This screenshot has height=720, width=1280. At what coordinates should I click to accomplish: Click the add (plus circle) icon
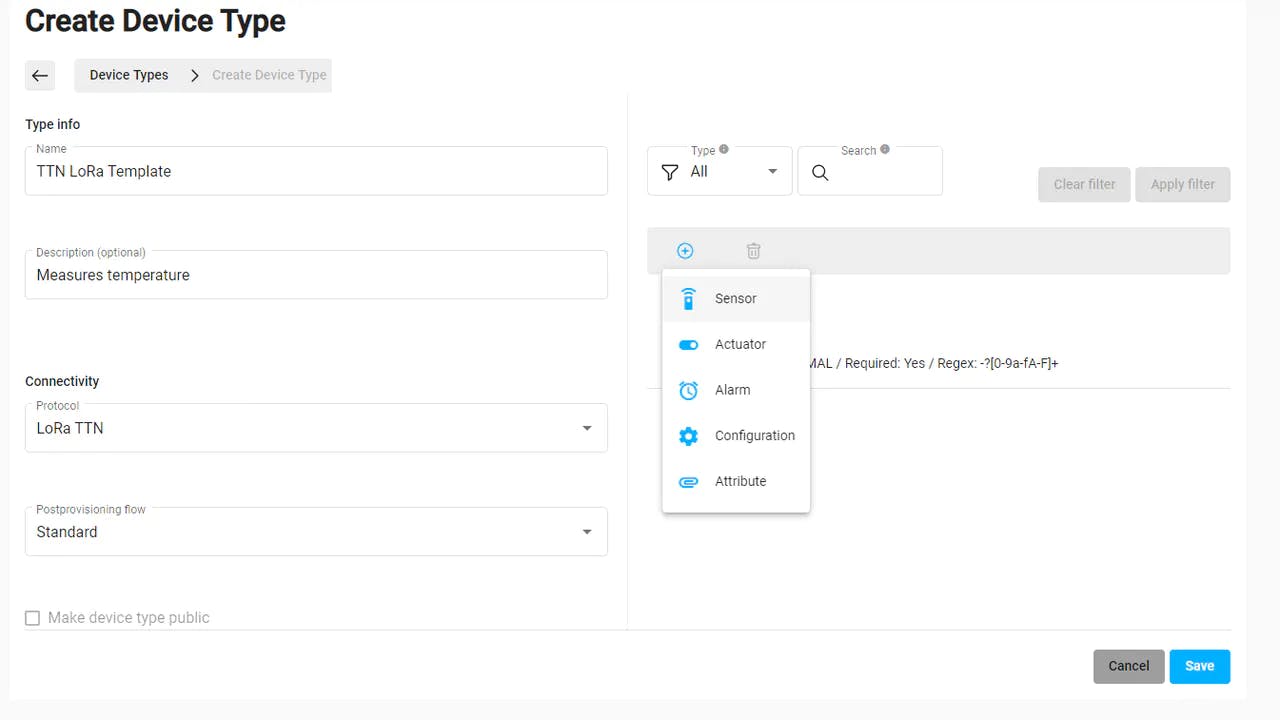[685, 251]
